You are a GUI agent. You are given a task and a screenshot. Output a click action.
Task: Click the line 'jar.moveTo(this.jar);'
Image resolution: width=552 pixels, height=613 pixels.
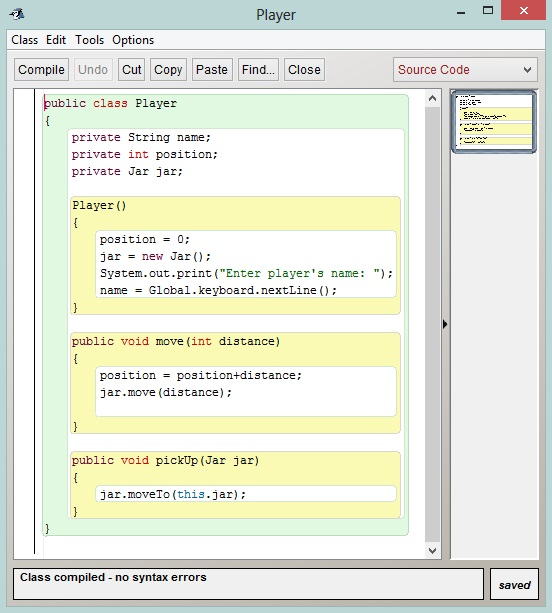tap(173, 495)
